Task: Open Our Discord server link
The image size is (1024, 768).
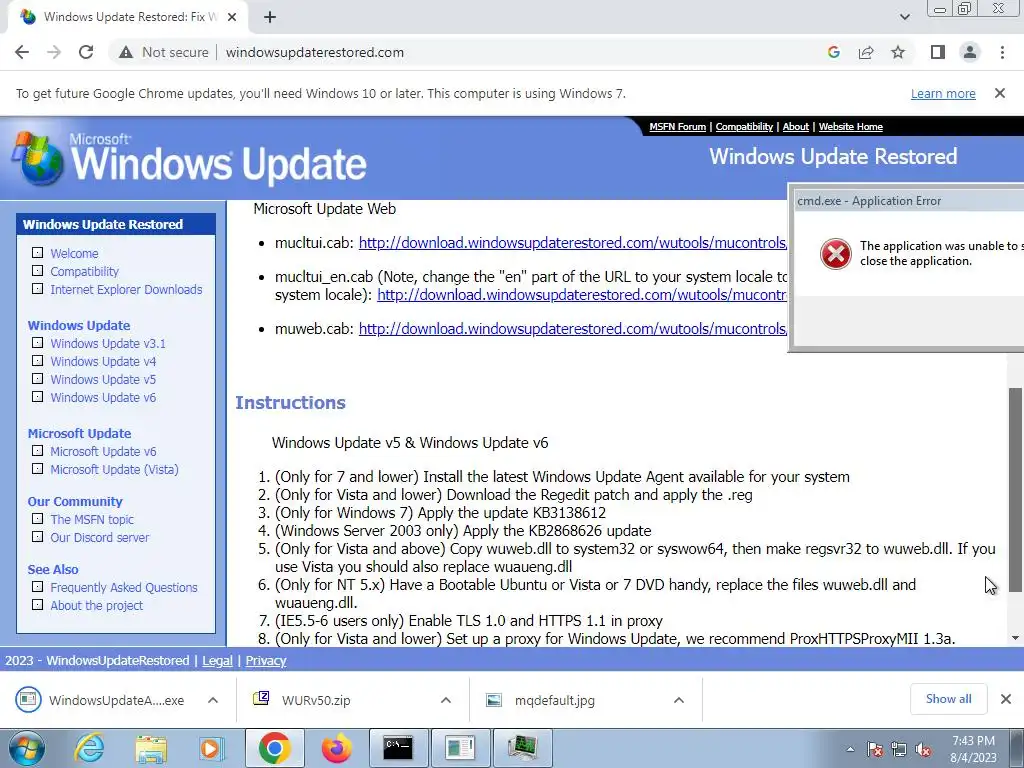Action: click(100, 537)
